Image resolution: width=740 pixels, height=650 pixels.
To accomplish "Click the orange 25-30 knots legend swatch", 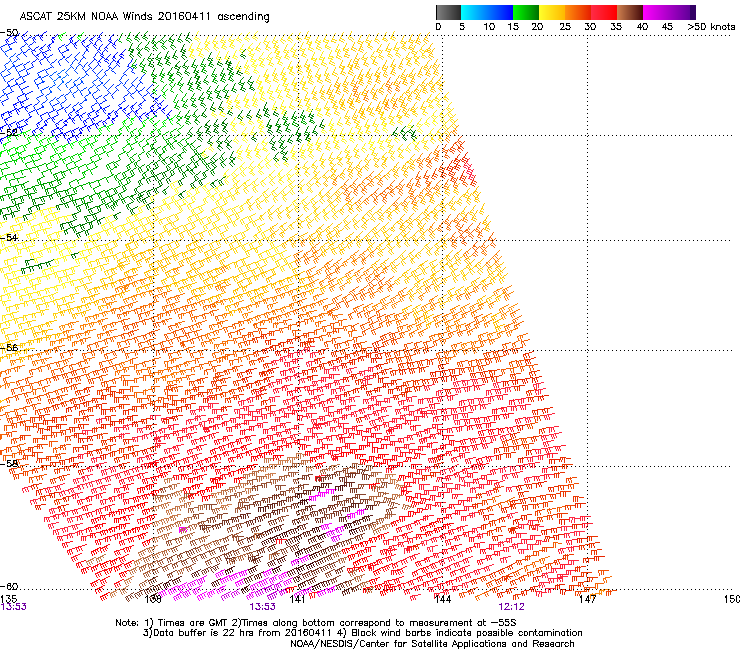I will pyautogui.click(x=578, y=12).
